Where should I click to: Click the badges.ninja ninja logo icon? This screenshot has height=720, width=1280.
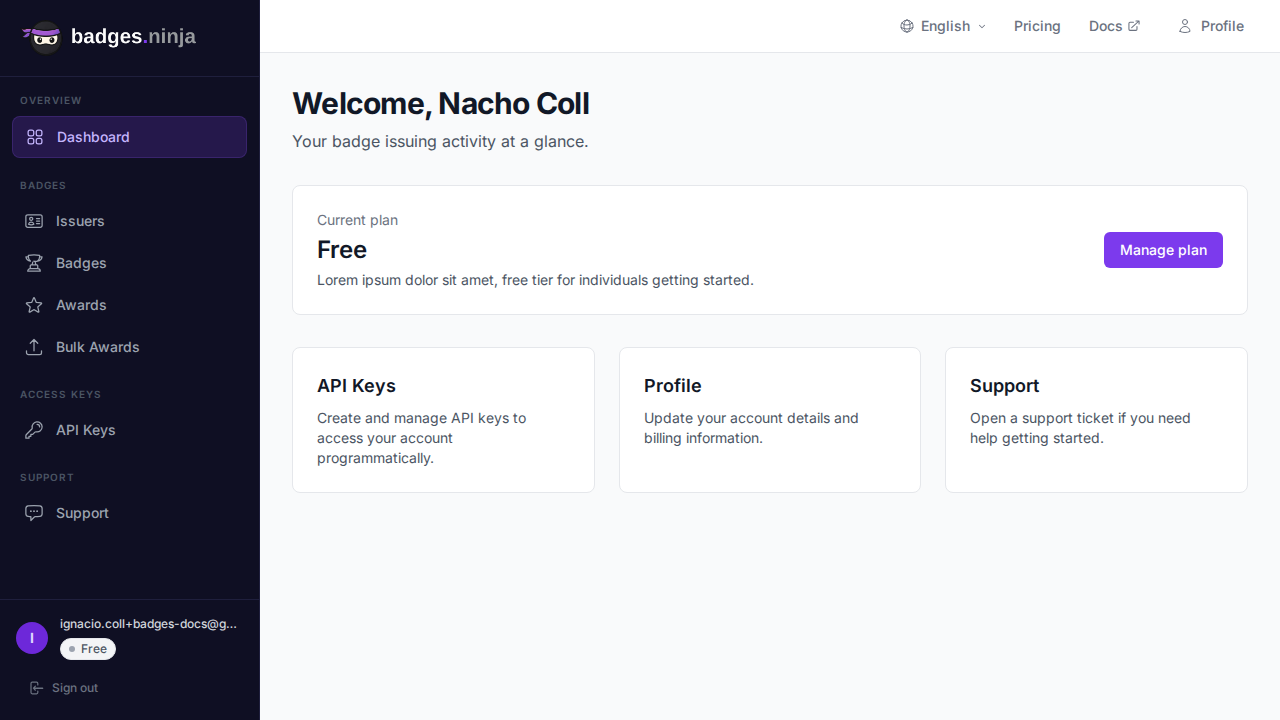point(43,37)
